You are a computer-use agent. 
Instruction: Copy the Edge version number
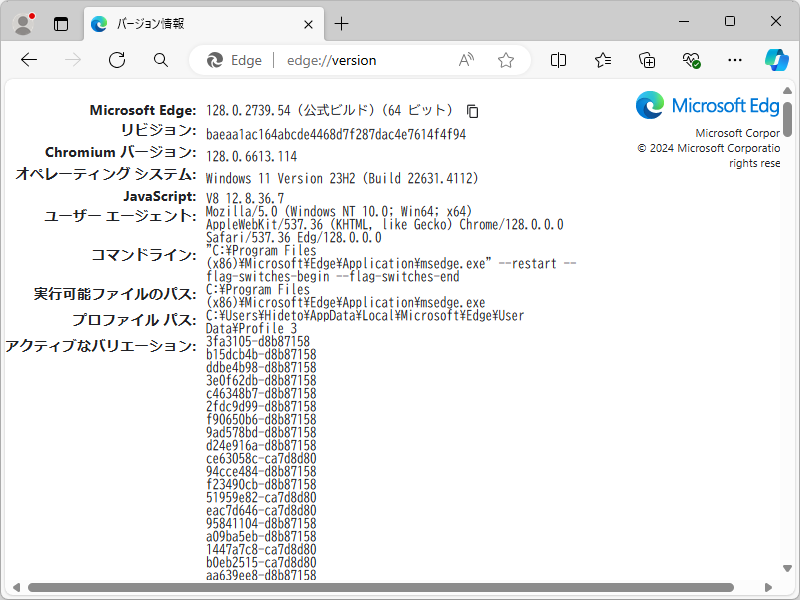point(471,111)
